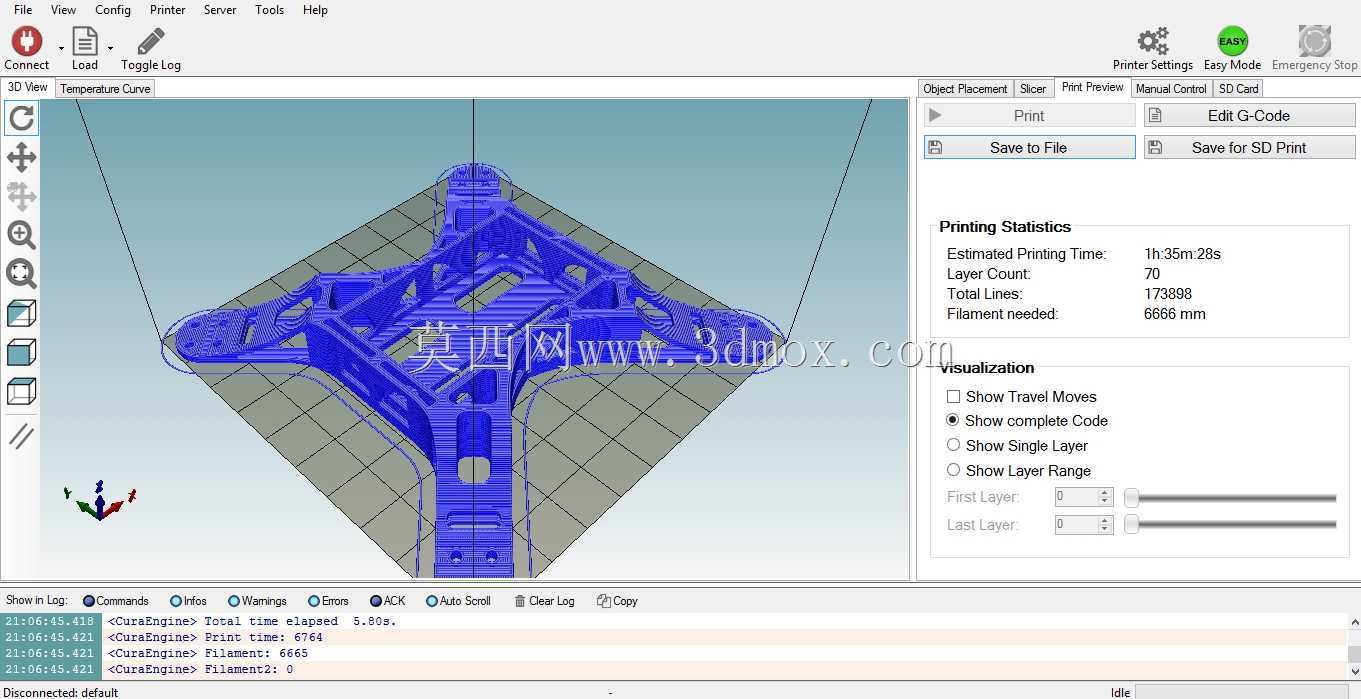The image size is (1361, 699).
Task: Toggle parallel projection lines icon
Action: tap(21, 436)
